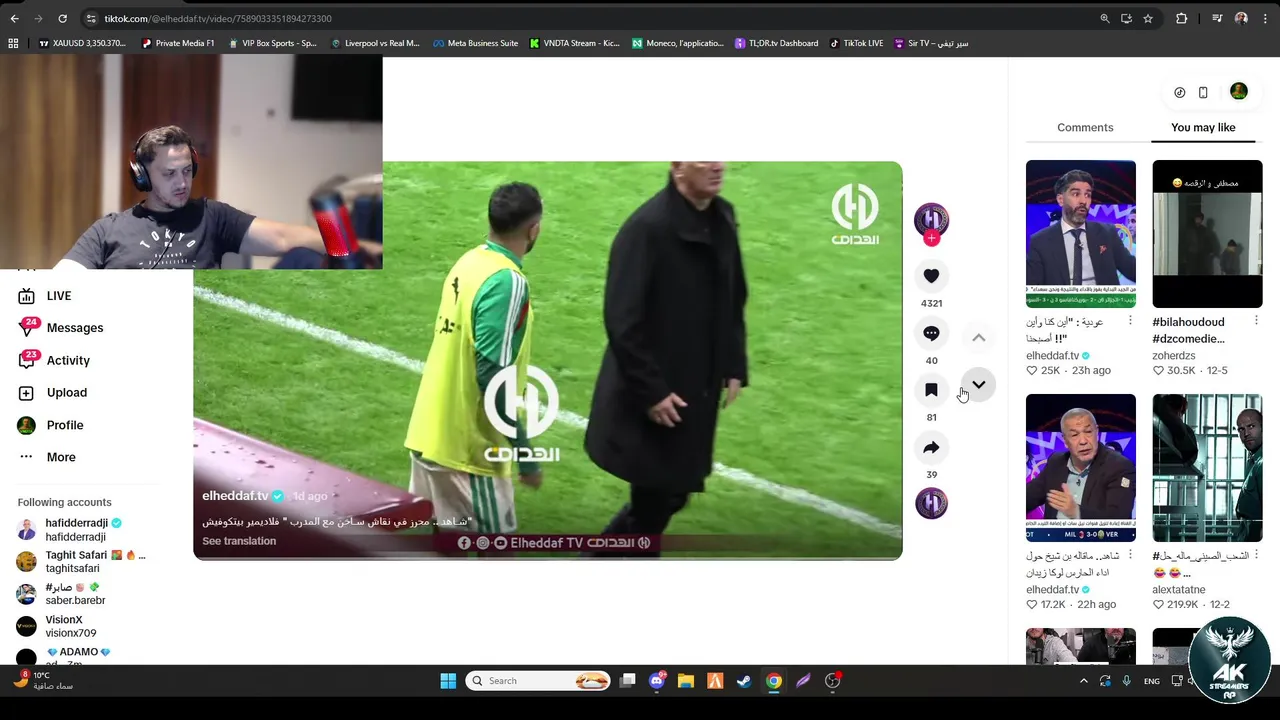Viewport: 1280px width, 720px height.
Task: Bookmark the video with the favorites icon
Action: click(x=931, y=390)
